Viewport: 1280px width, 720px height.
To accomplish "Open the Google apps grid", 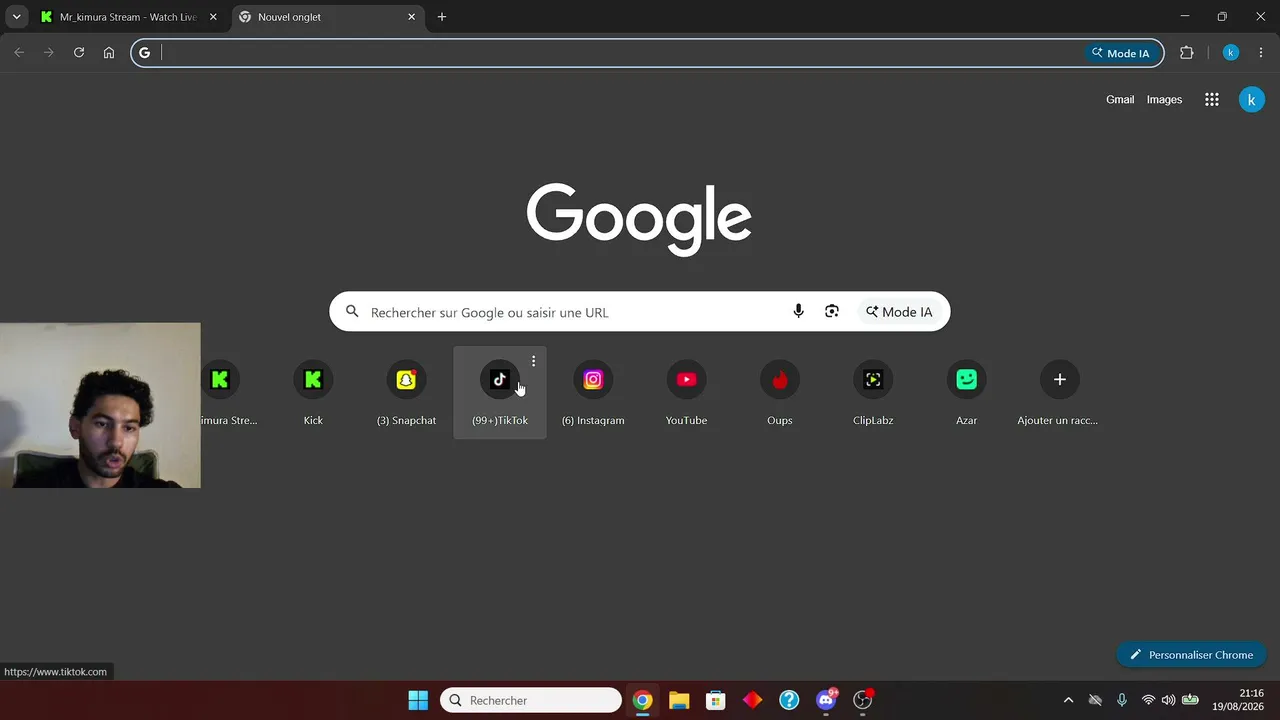I will (1212, 100).
